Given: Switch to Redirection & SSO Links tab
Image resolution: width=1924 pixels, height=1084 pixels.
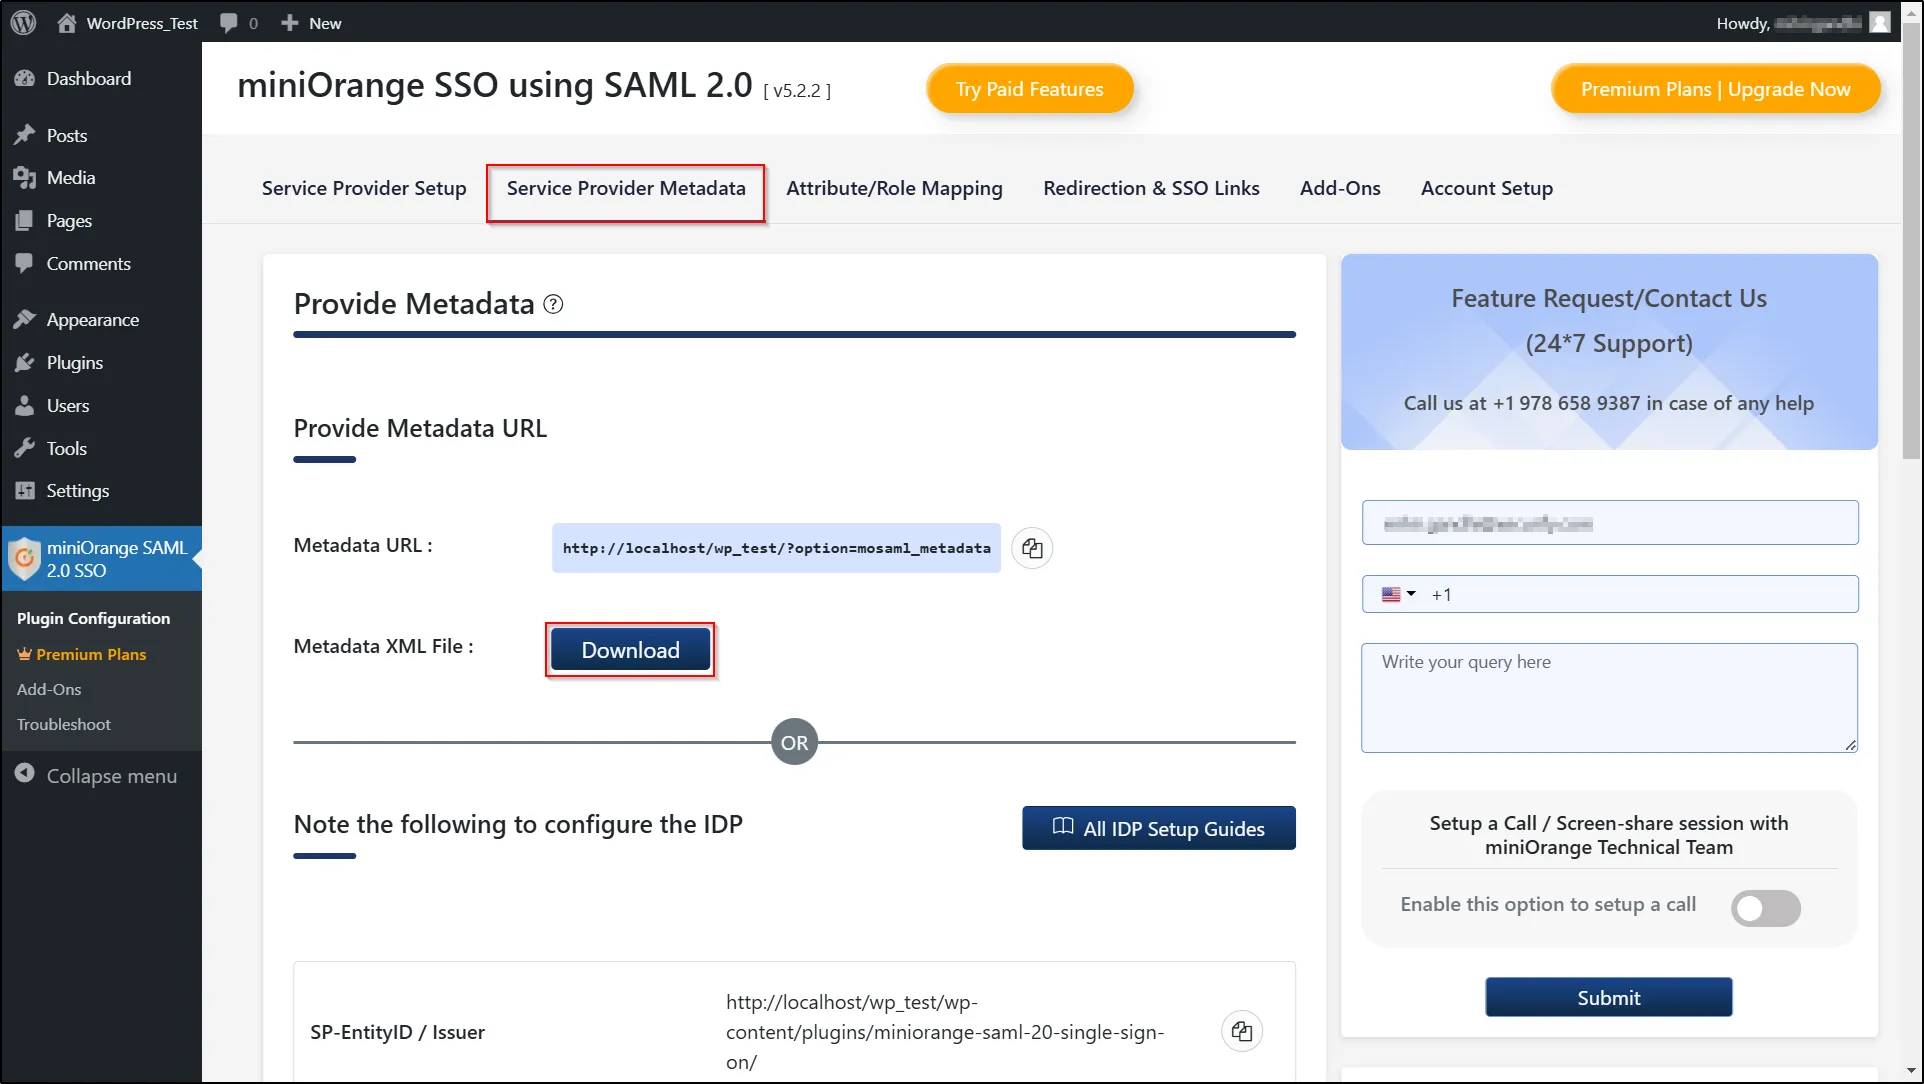Looking at the screenshot, I should click(1151, 188).
